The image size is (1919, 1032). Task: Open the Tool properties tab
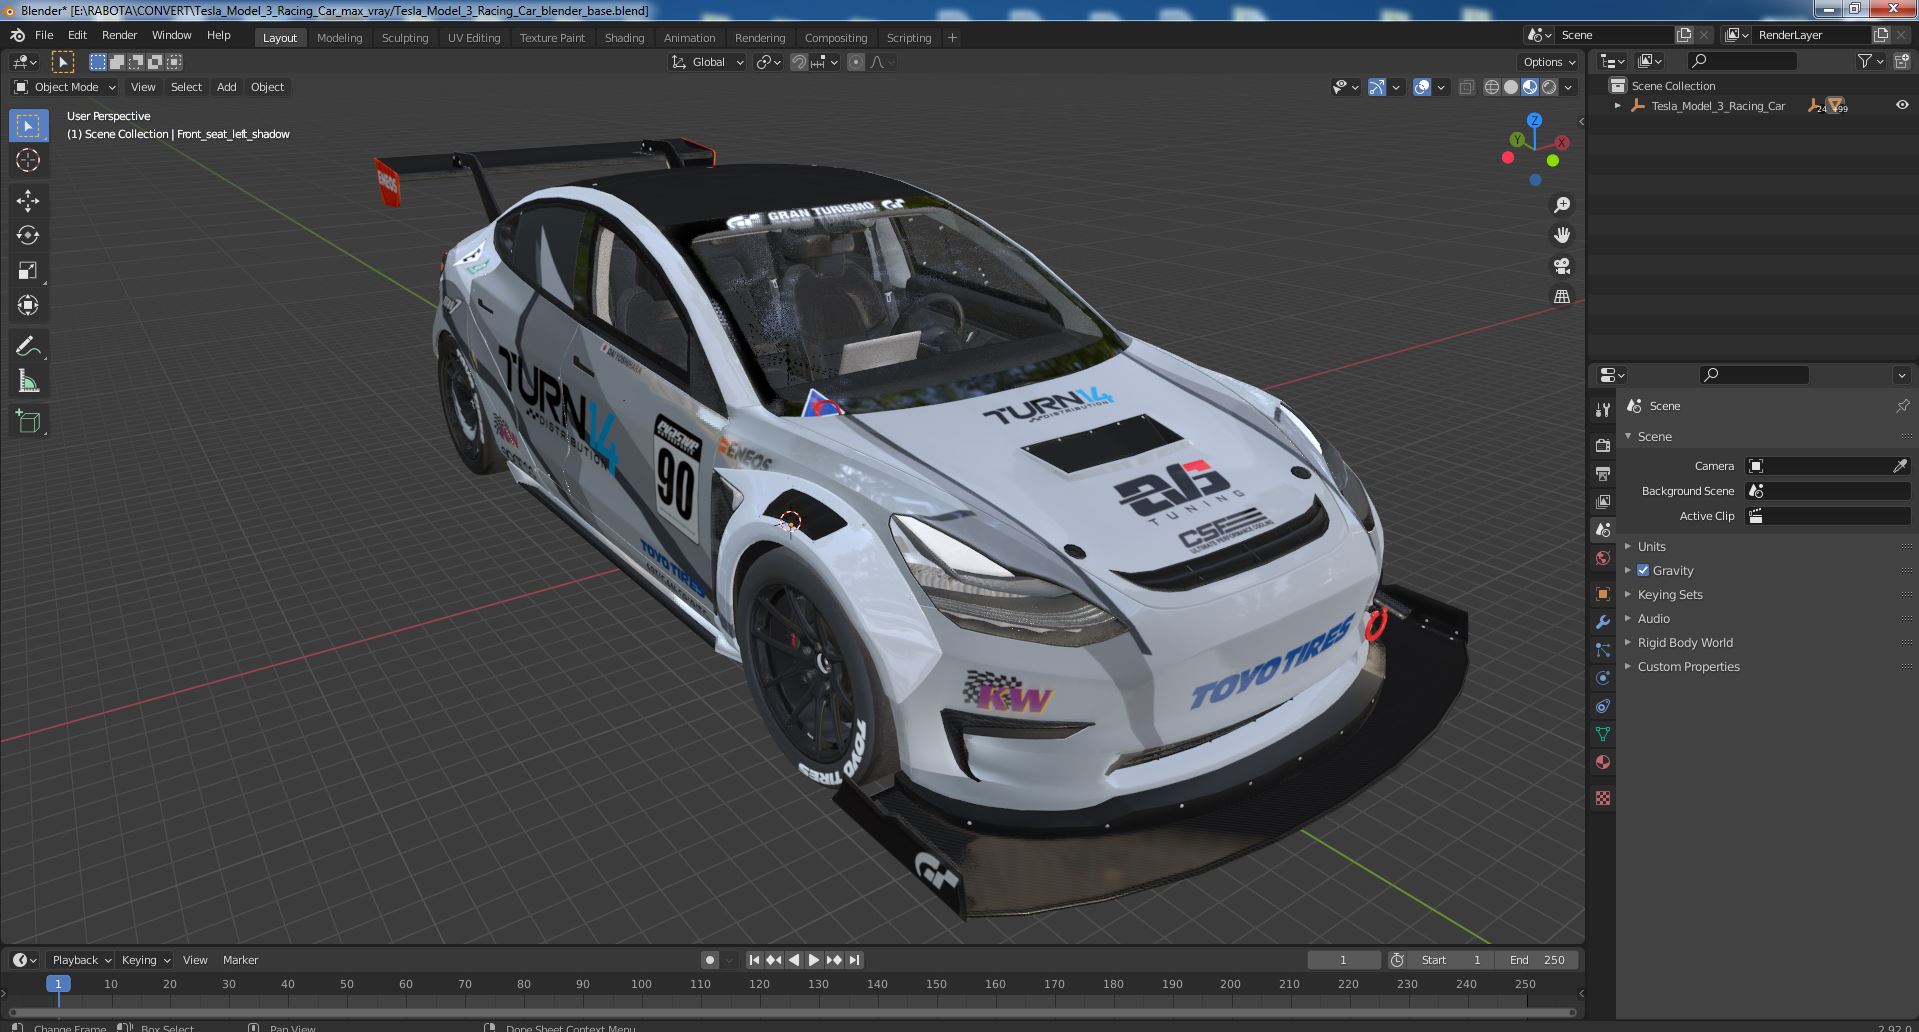(1603, 409)
